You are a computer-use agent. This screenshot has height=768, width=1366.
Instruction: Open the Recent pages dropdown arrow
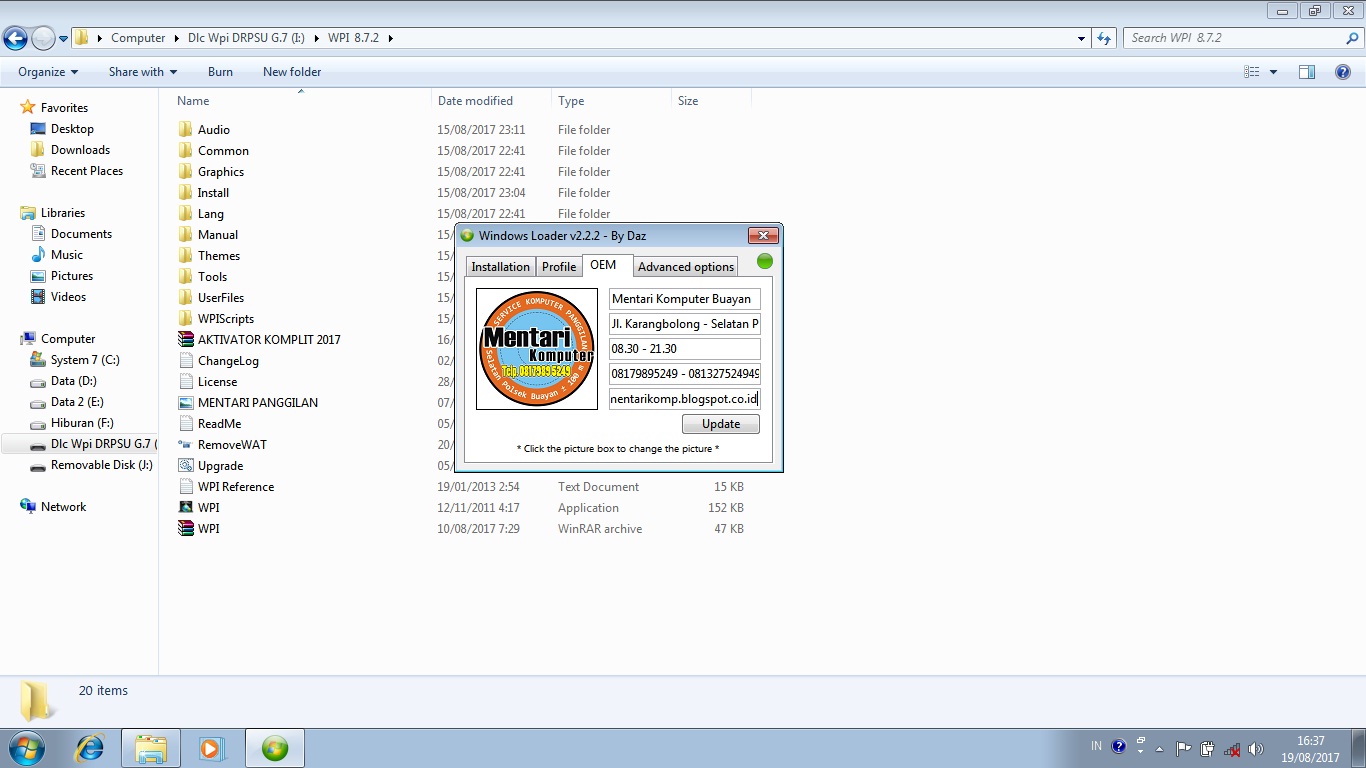point(64,39)
